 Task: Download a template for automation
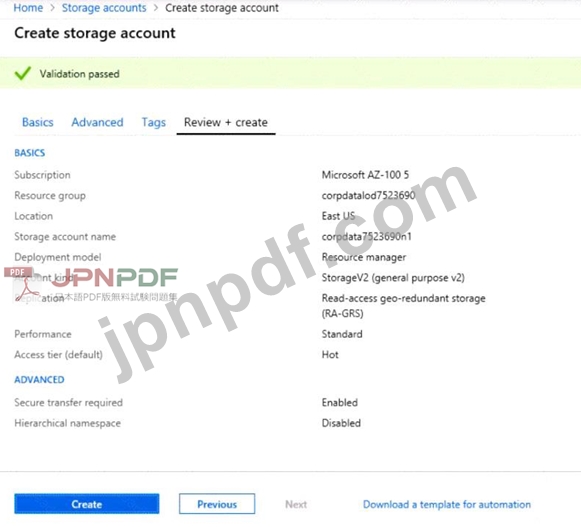coord(447,504)
